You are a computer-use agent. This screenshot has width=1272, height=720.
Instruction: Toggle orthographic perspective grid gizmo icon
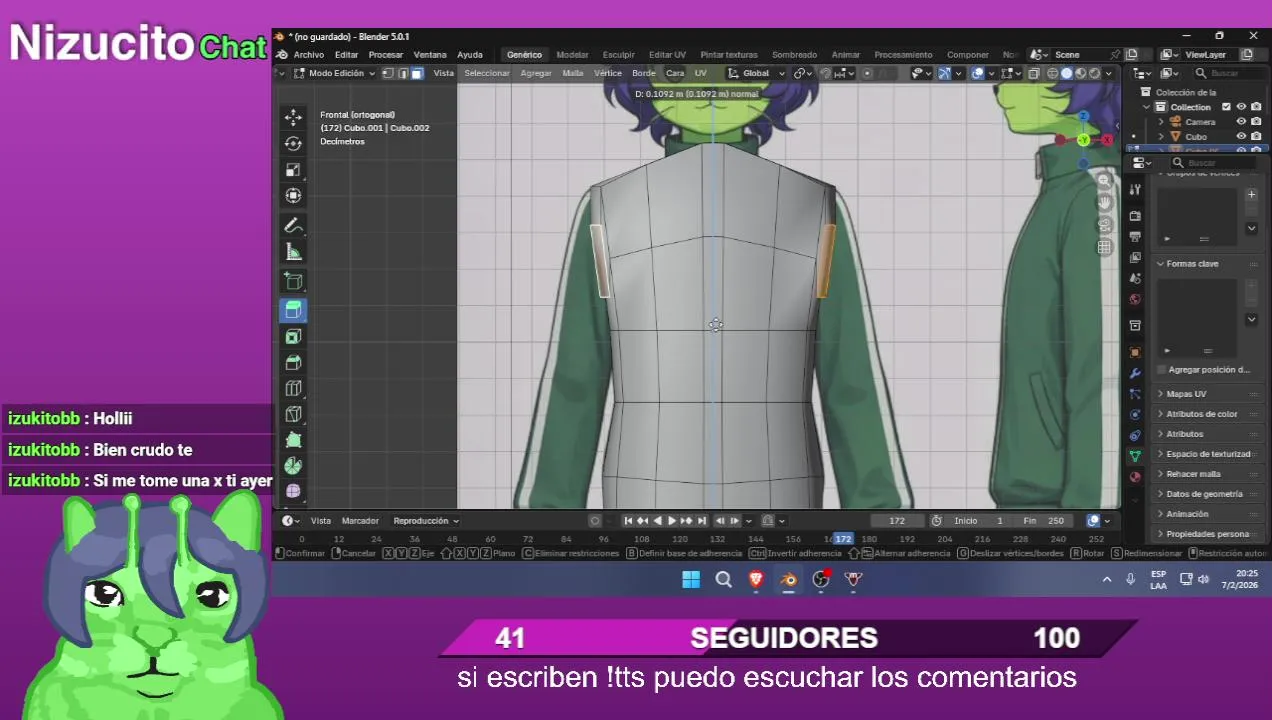click(x=1104, y=247)
